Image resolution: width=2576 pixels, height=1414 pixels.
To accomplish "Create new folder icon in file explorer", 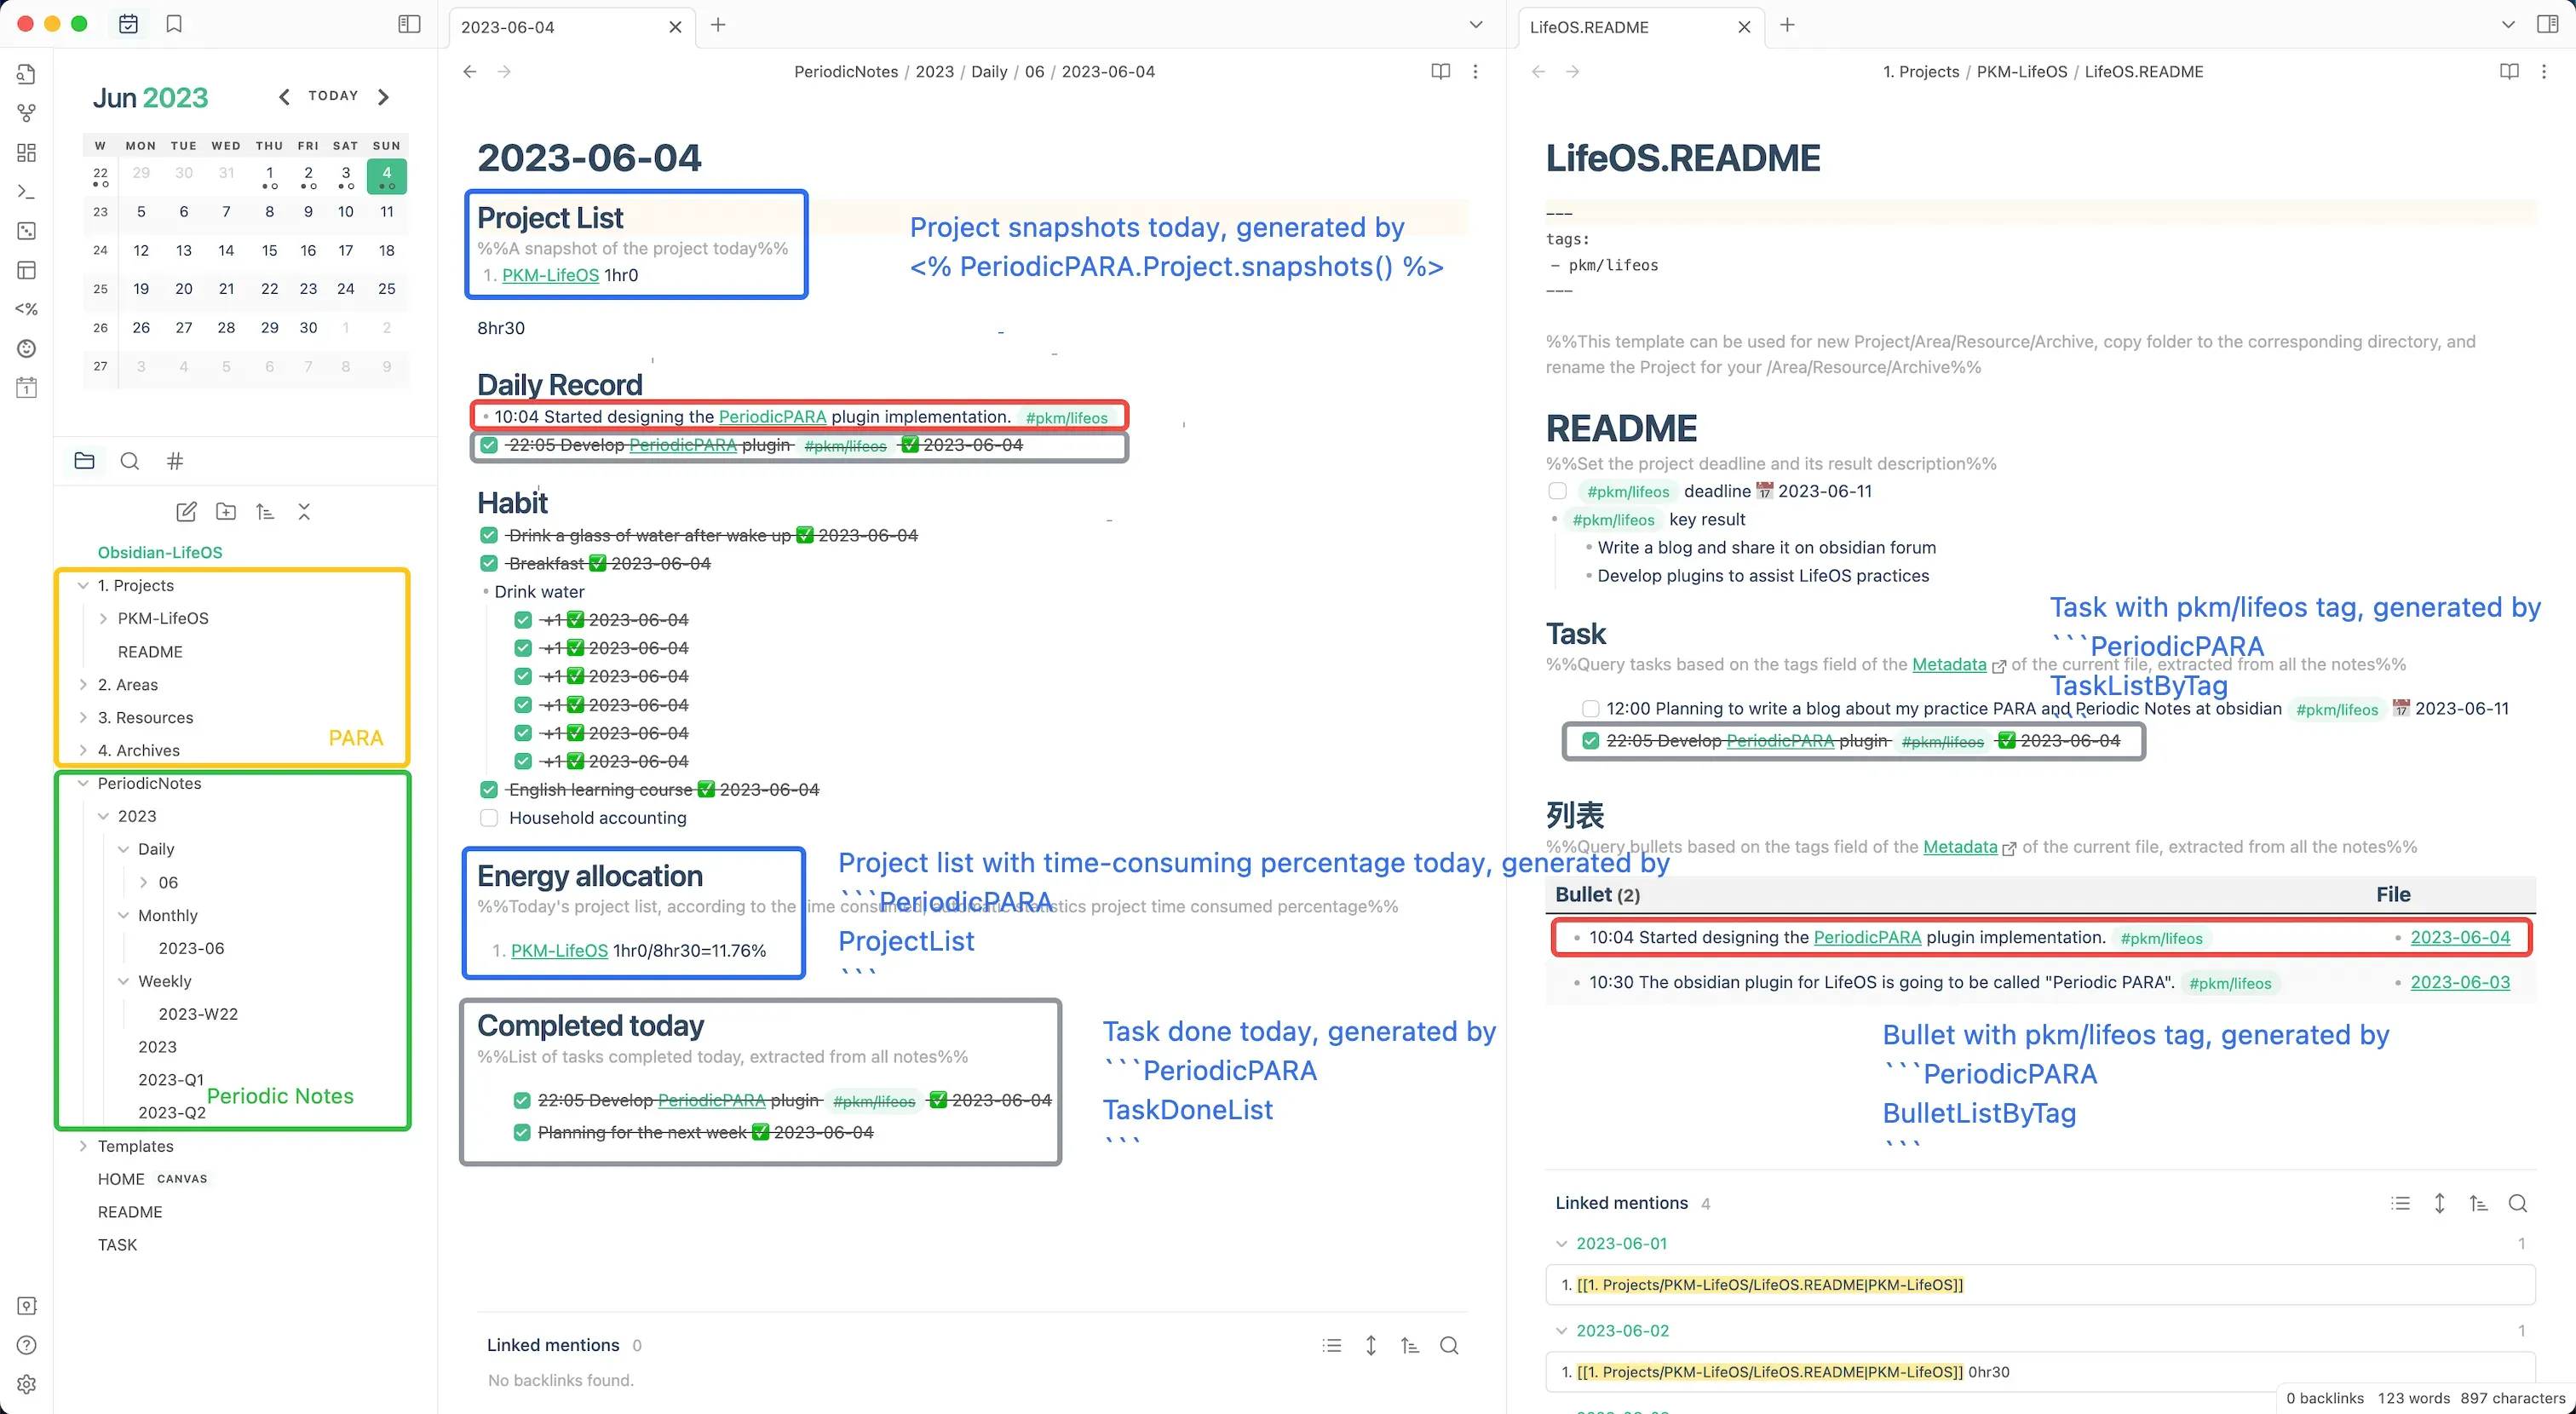I will click(x=226, y=512).
